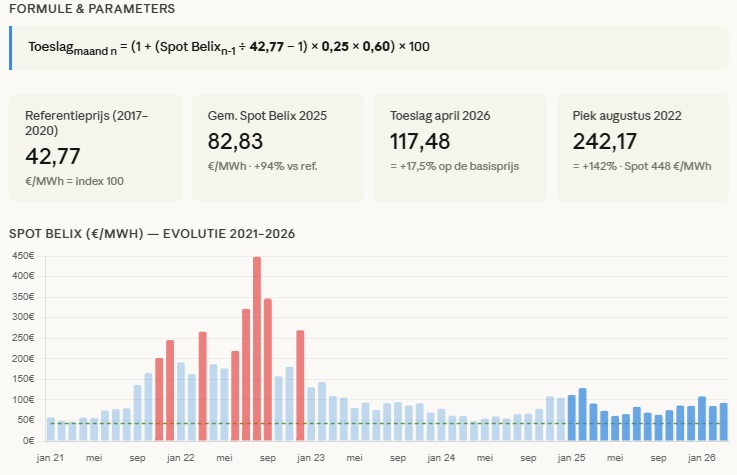Select the Piek augustus 2022 card
This screenshot has width=737, height=475.
click(x=642, y=148)
